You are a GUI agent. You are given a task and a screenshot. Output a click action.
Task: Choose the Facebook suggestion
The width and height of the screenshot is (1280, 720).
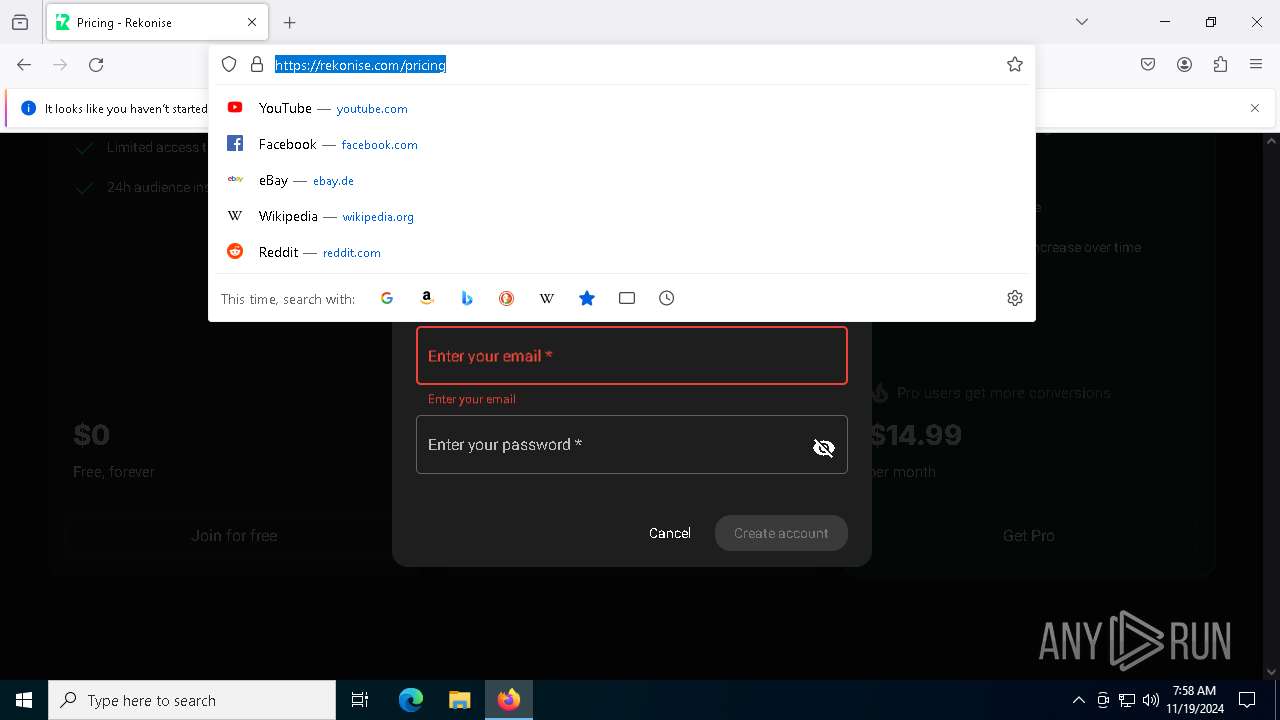tap(622, 144)
